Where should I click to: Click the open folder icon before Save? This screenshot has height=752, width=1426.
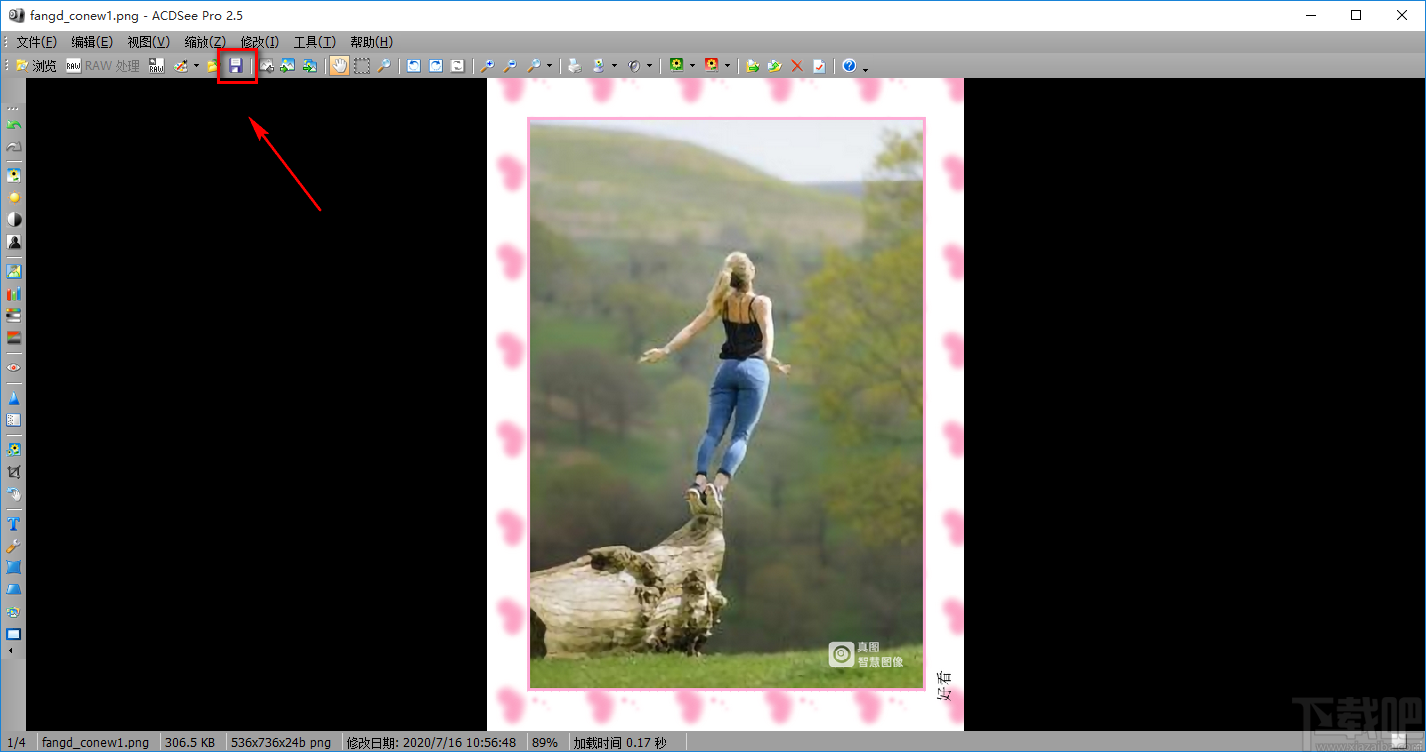[213, 66]
